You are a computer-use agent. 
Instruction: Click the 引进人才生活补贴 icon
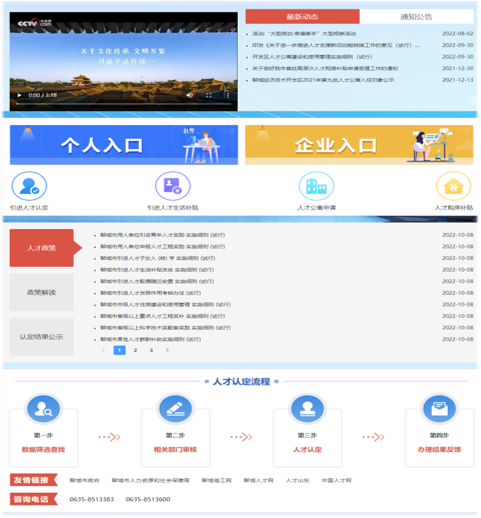pos(173,186)
